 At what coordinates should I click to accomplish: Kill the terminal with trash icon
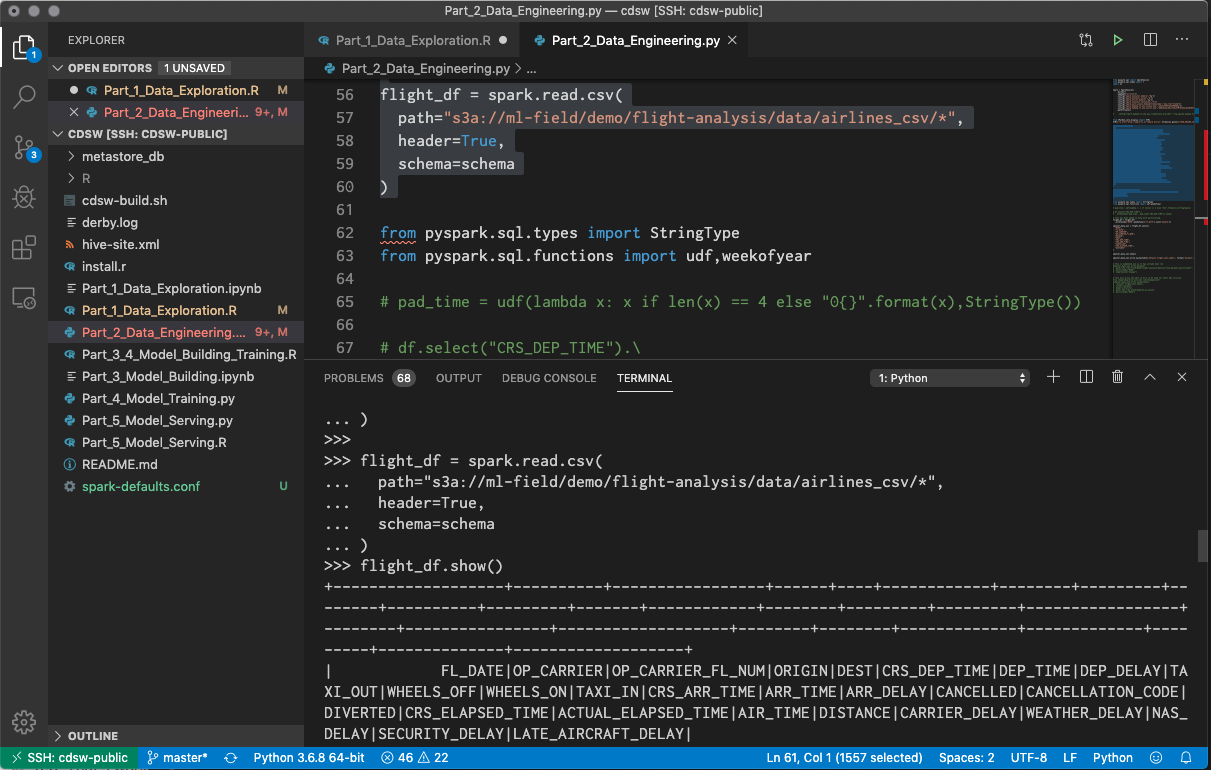[1118, 377]
